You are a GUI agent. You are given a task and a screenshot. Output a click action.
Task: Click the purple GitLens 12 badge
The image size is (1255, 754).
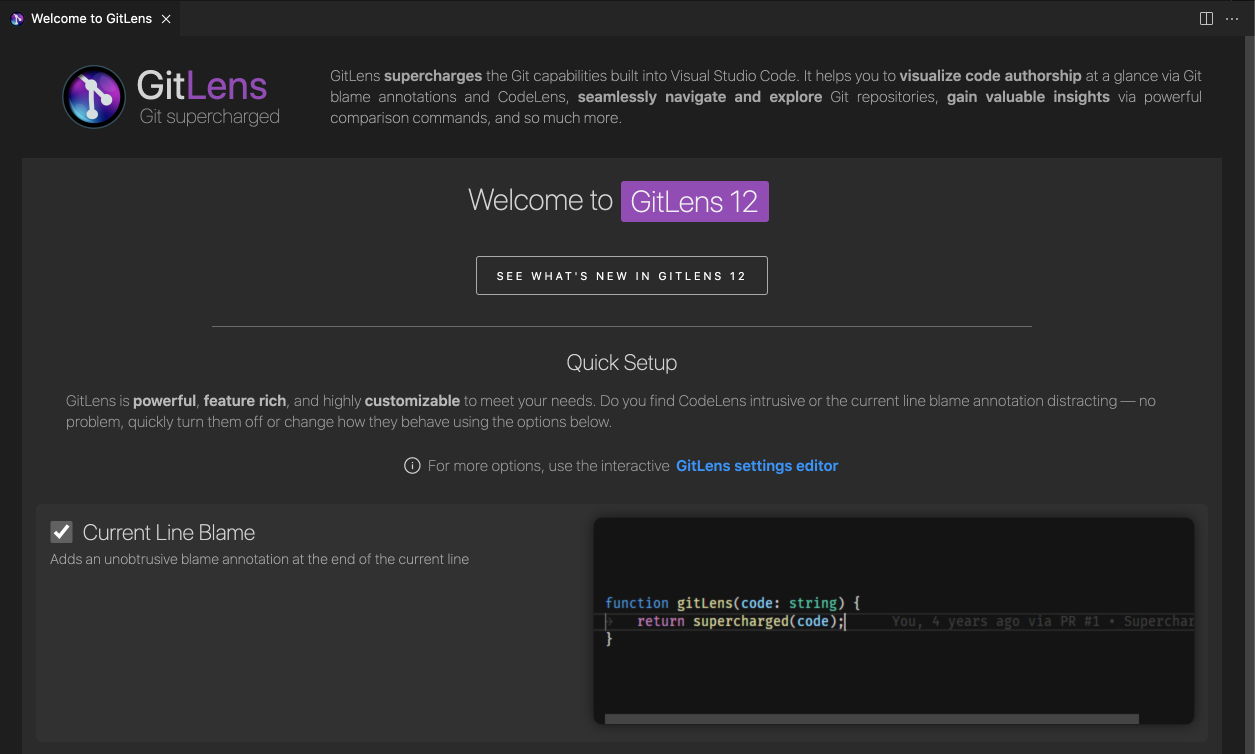[x=694, y=201]
